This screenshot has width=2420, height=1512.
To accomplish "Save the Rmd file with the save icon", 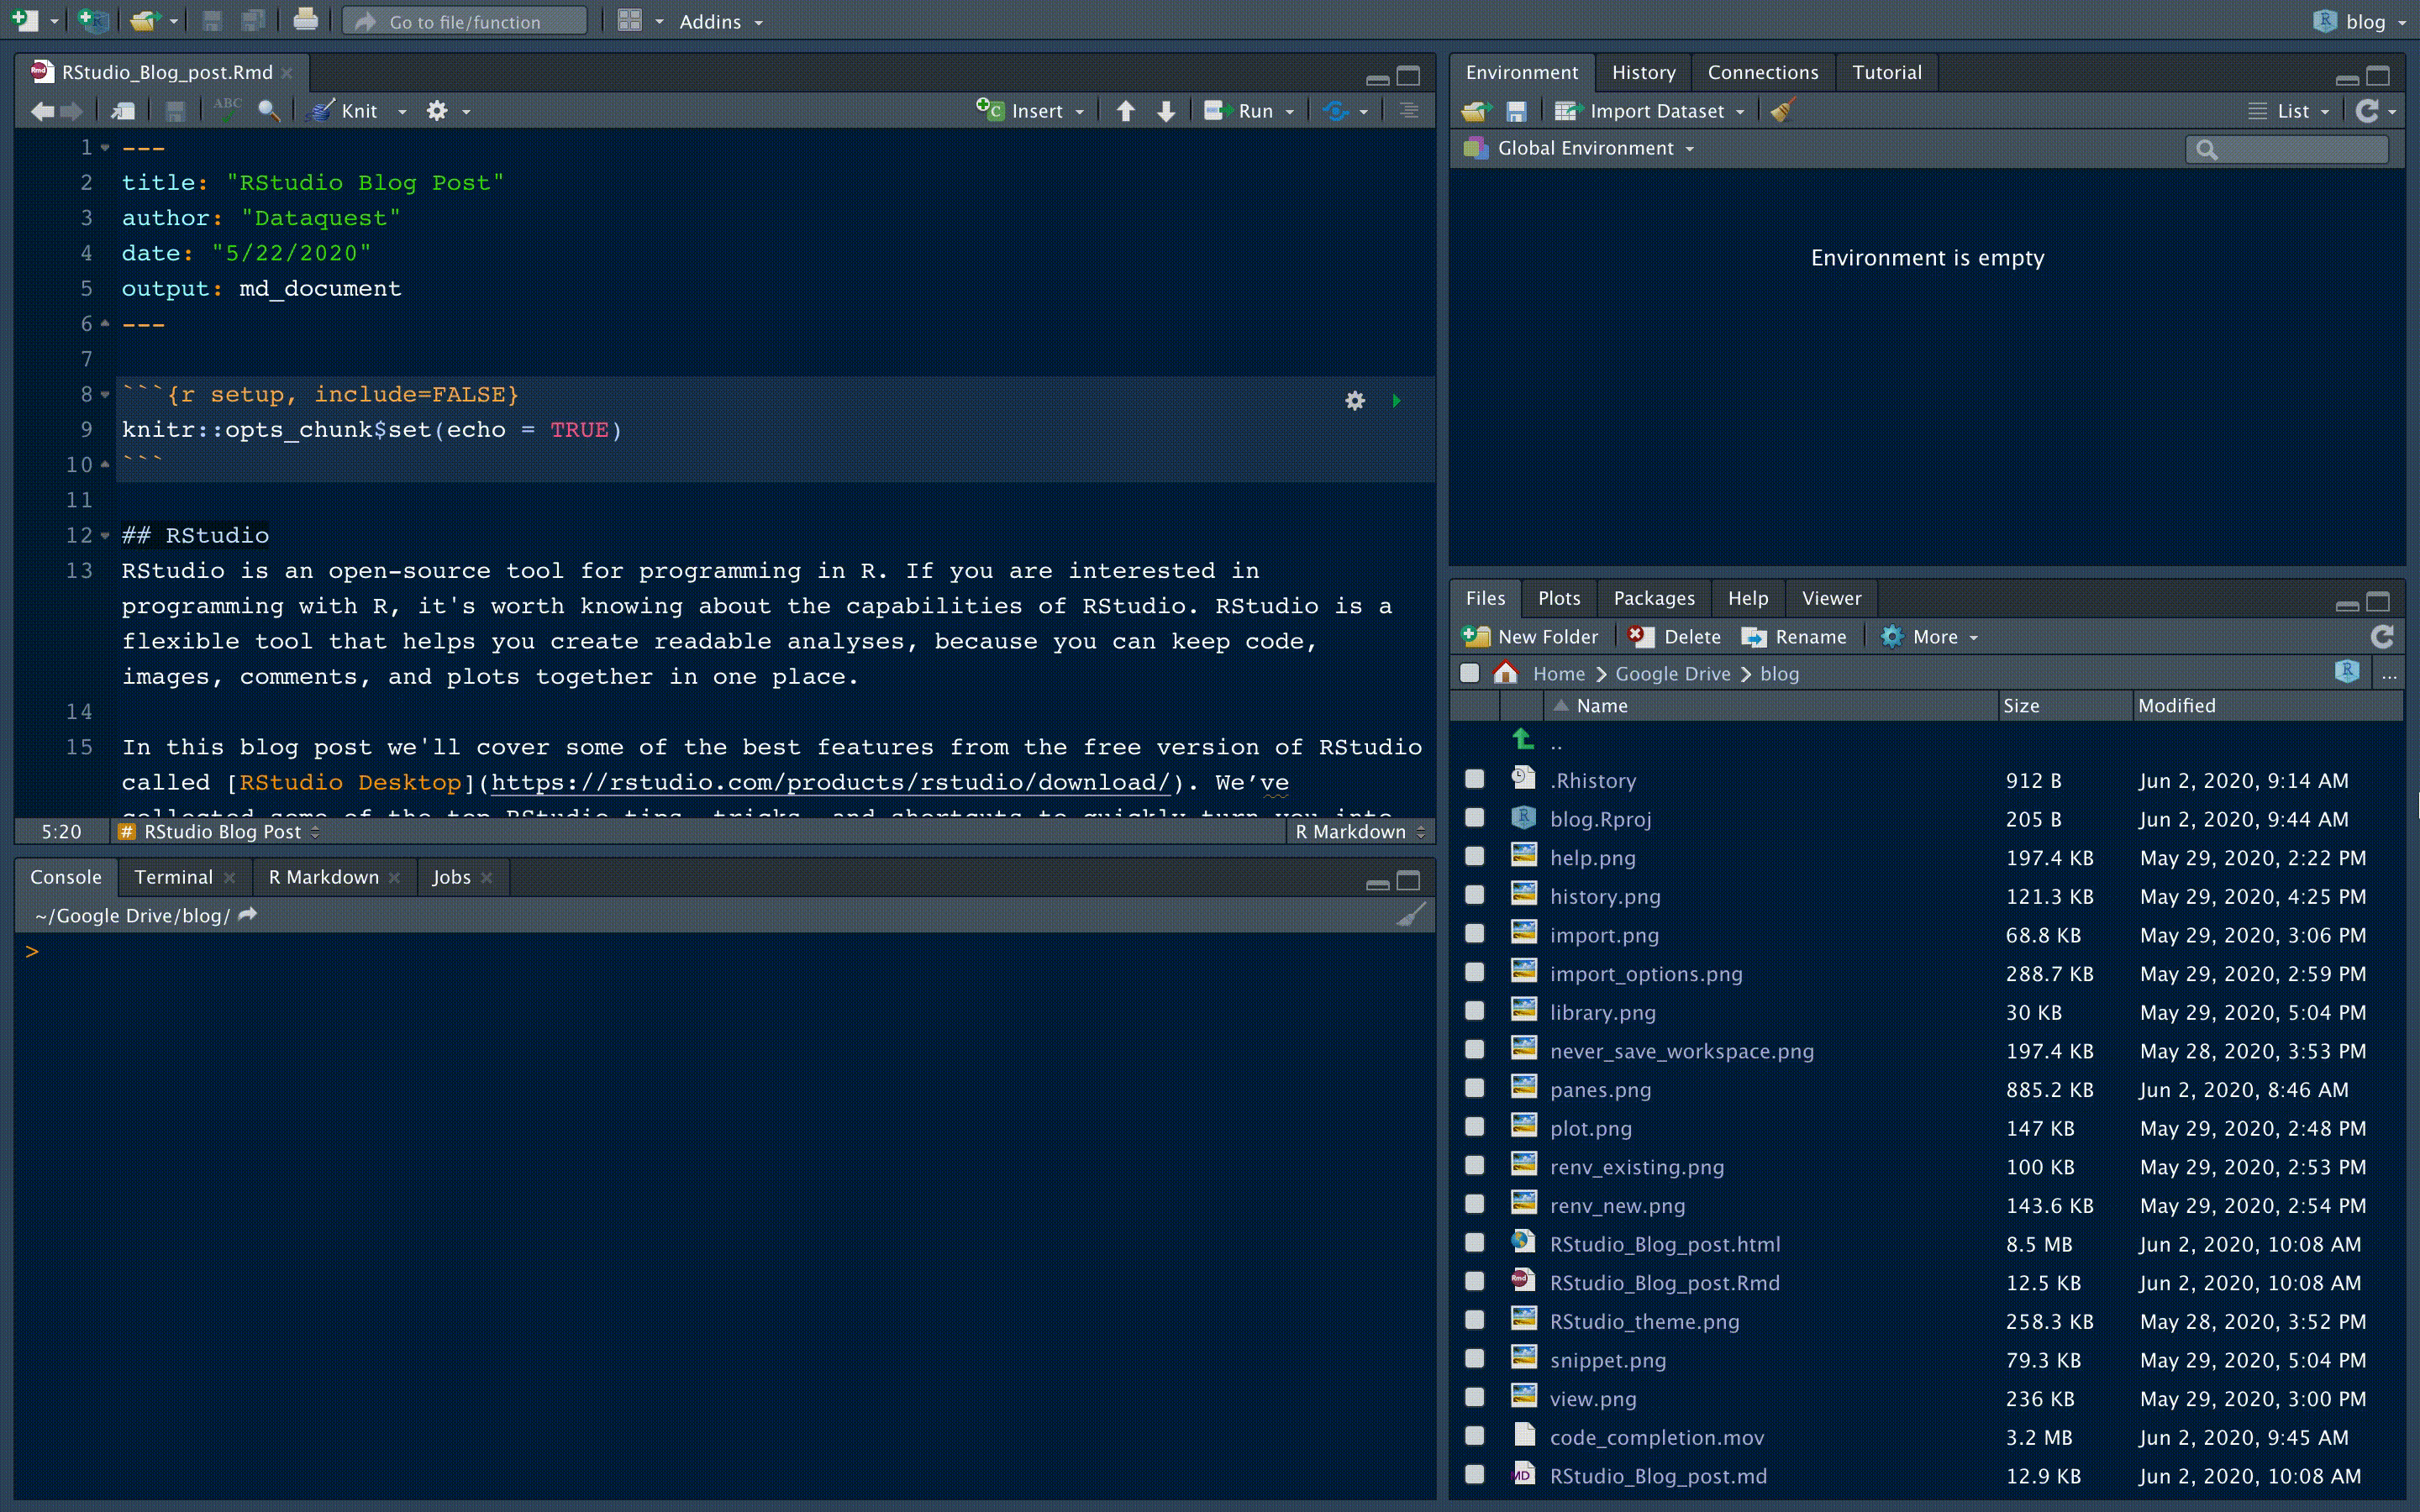I will (x=176, y=111).
